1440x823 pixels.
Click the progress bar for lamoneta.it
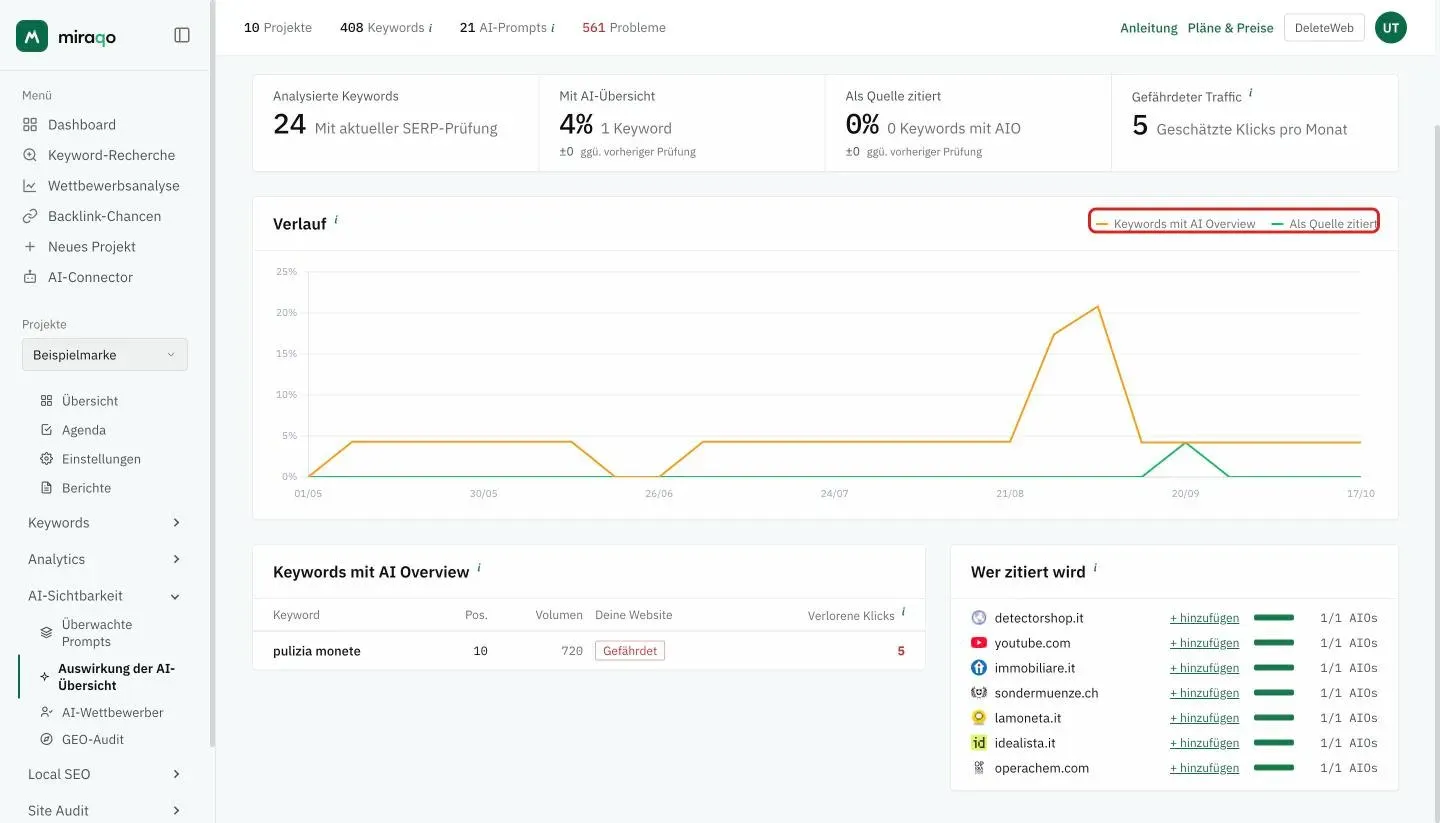click(x=1274, y=718)
